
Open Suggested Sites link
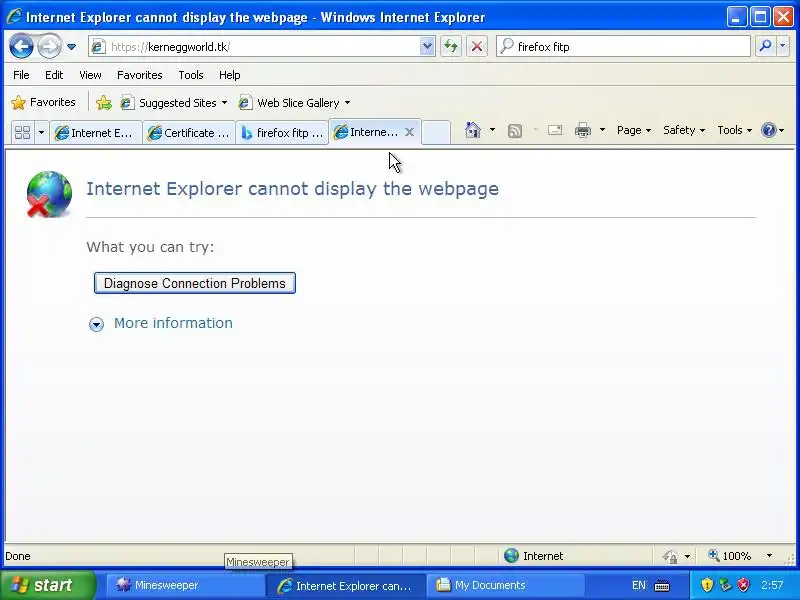[173, 103]
